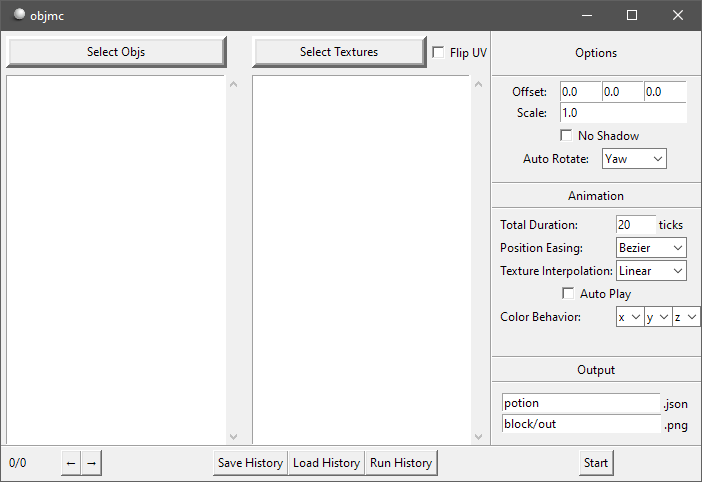Click the Run History button
Viewport: 702px width, 482px height.
point(401,463)
